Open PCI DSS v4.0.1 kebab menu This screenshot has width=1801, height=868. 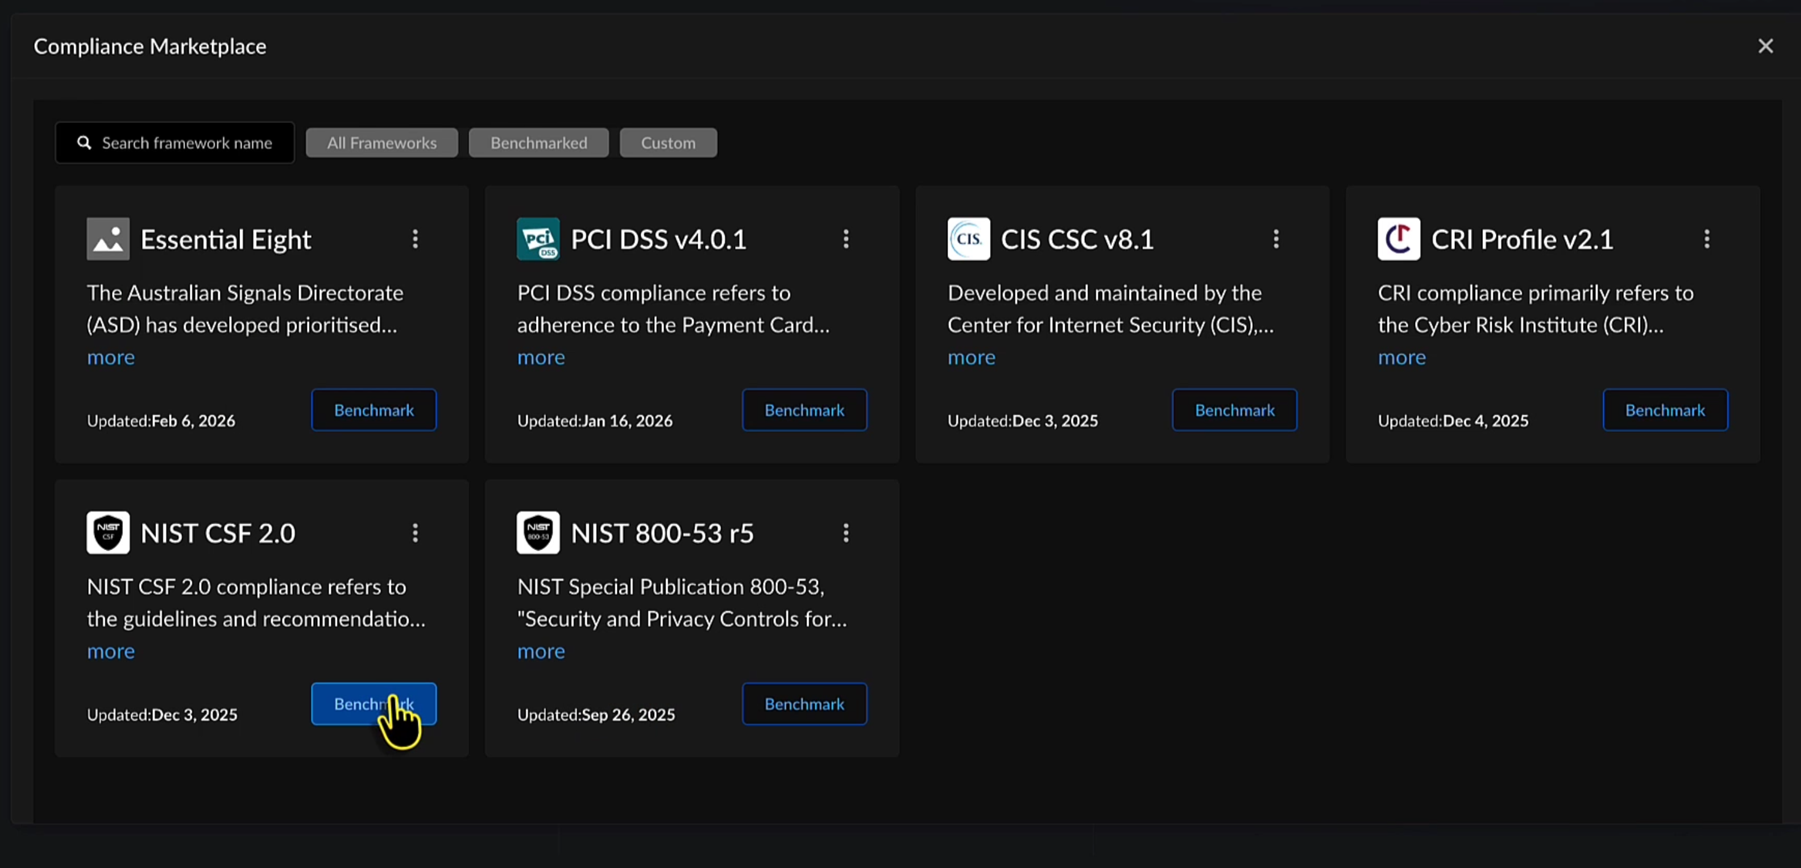pos(846,239)
